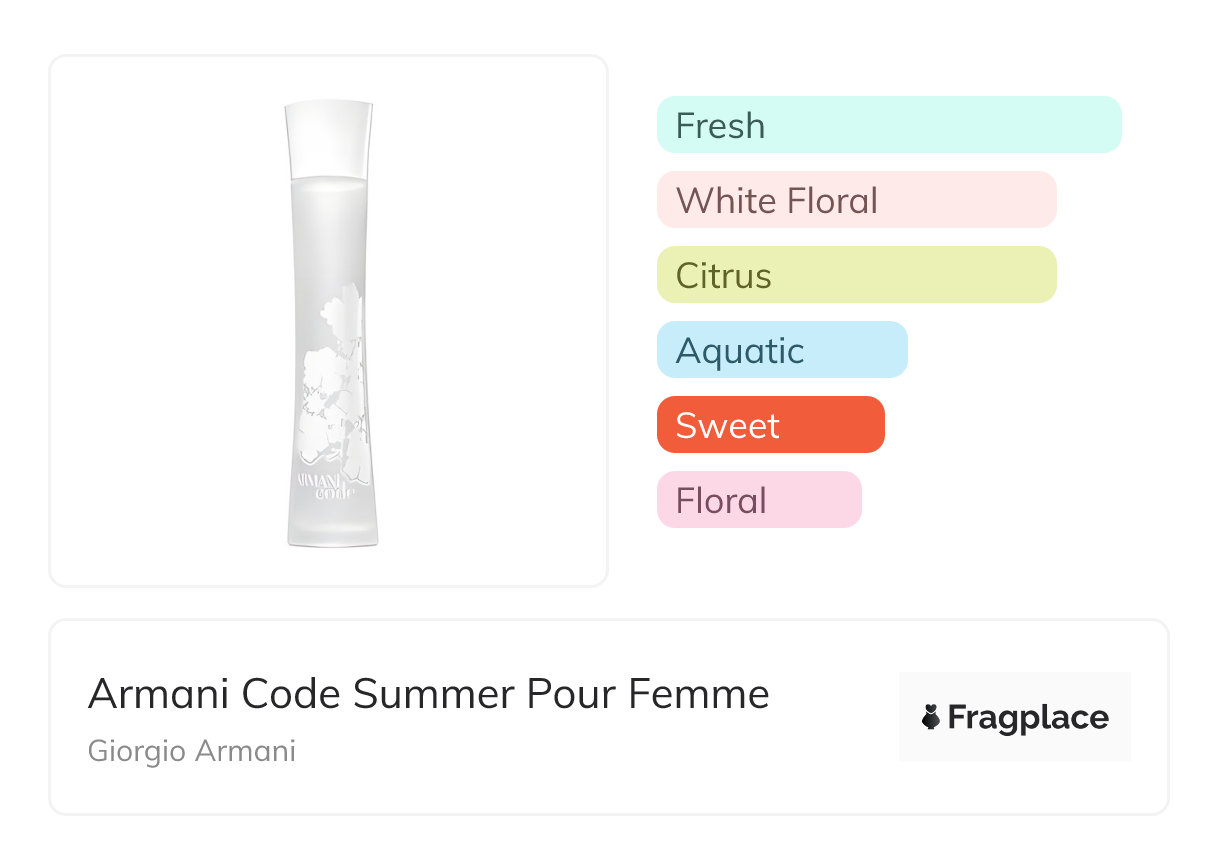The image size is (1218, 864).
Task: Click the word "Giorgio" in brand name
Action: [135, 751]
